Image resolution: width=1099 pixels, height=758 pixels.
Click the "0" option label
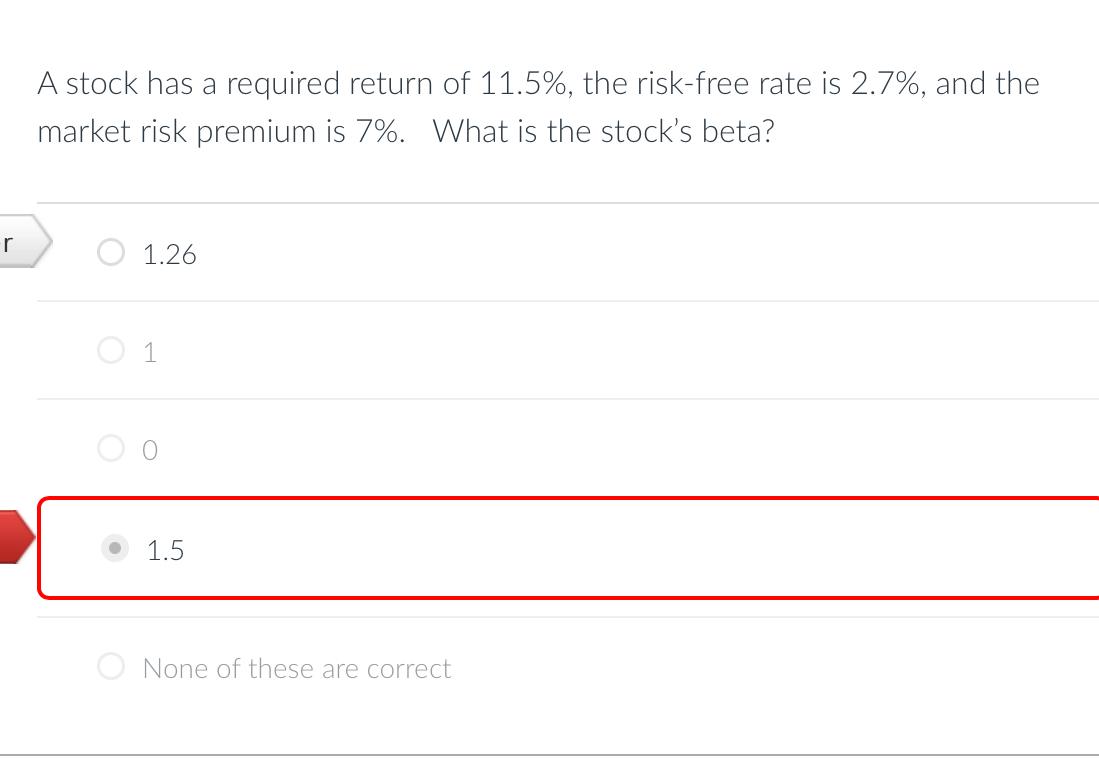click(x=149, y=450)
